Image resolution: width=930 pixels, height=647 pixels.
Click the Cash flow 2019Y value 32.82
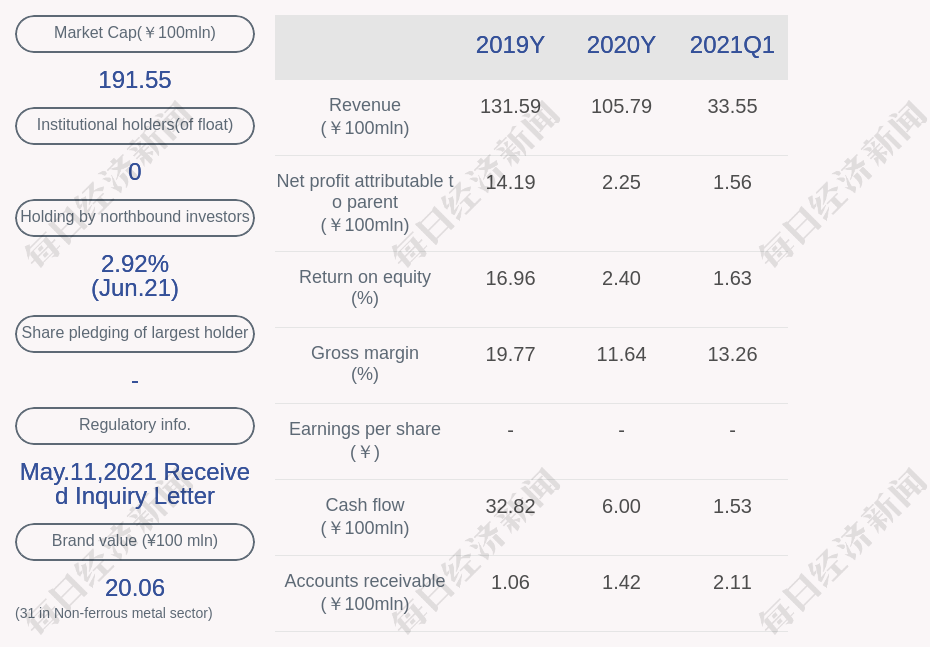(510, 506)
